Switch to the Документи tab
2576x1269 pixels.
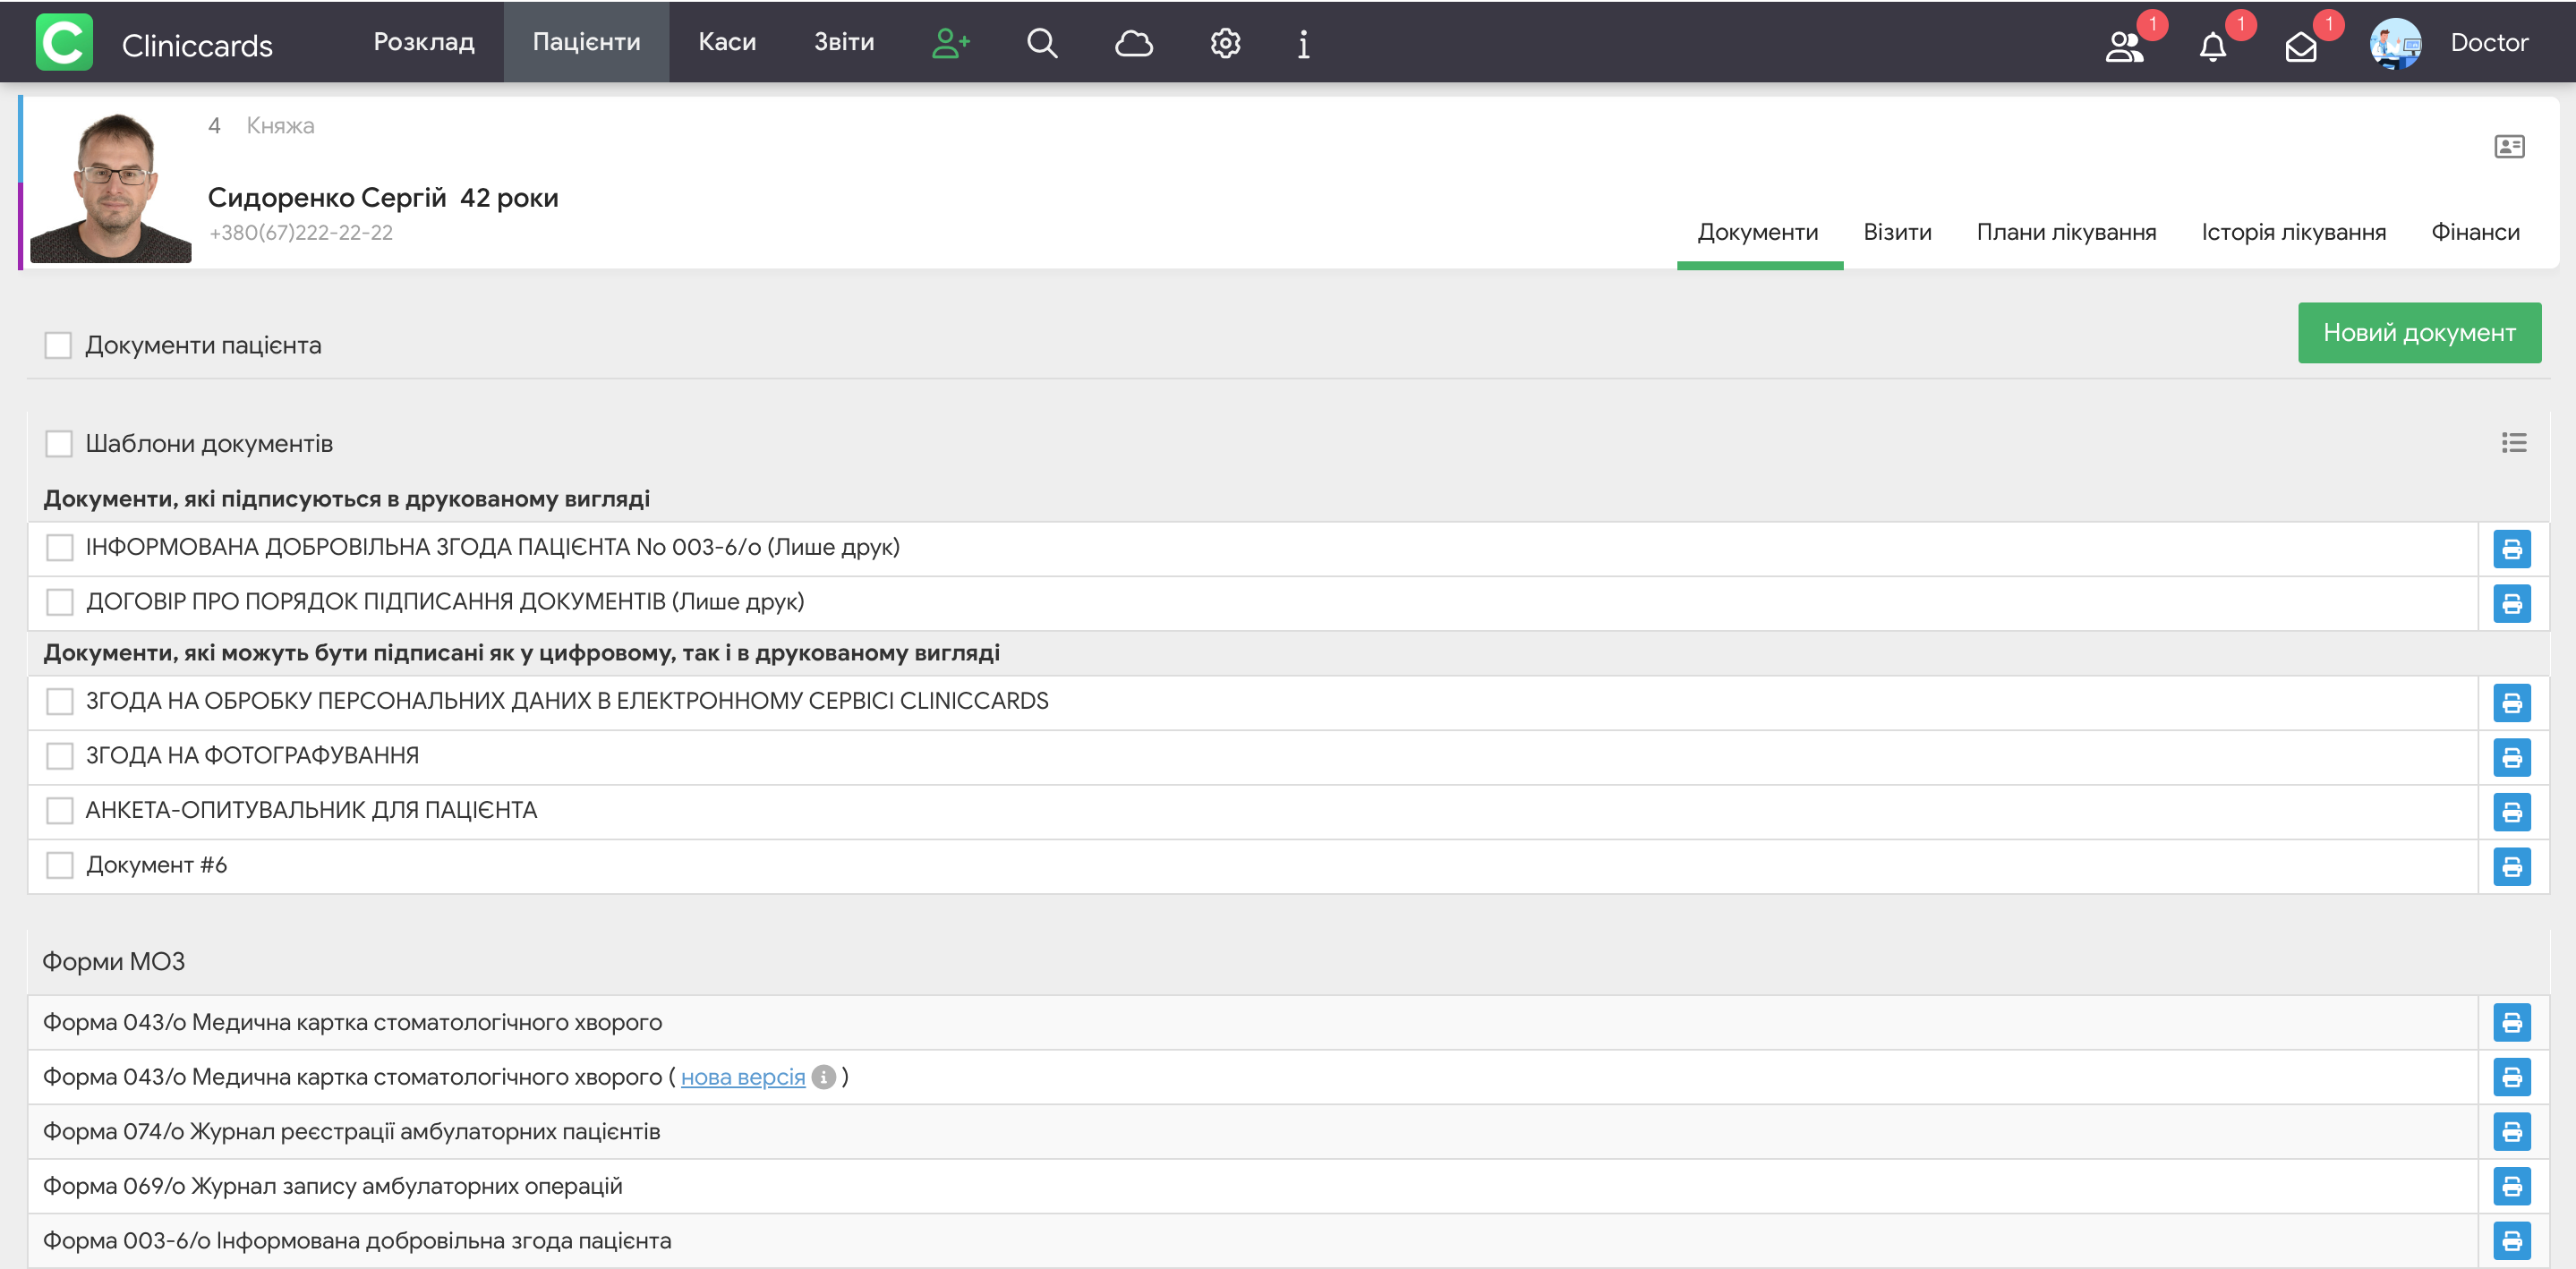tap(1758, 232)
